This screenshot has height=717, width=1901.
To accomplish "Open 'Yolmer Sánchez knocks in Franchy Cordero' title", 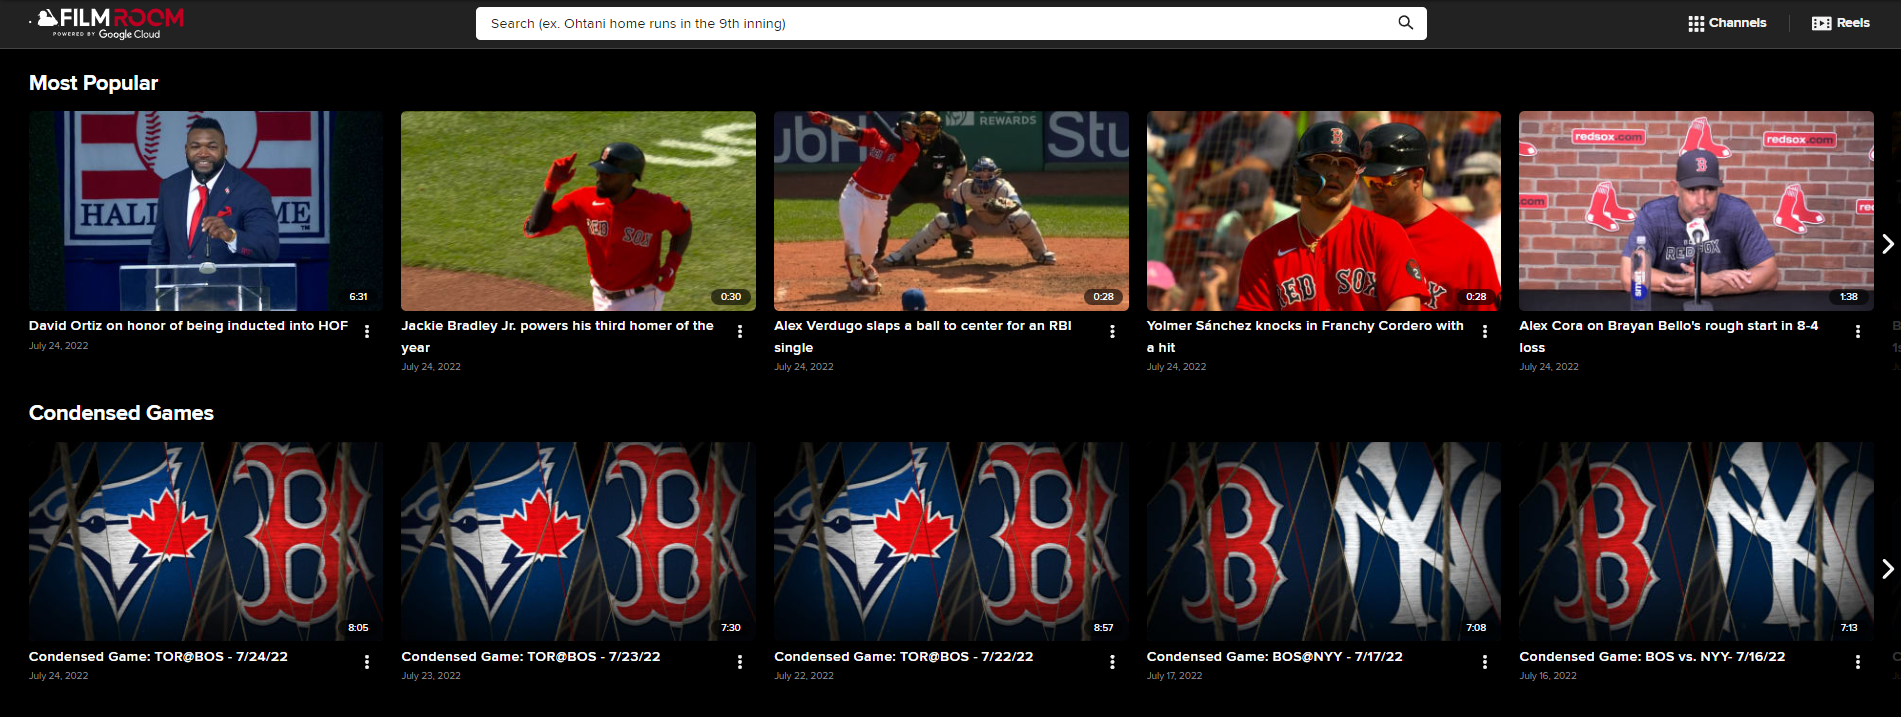I will (x=1305, y=336).
